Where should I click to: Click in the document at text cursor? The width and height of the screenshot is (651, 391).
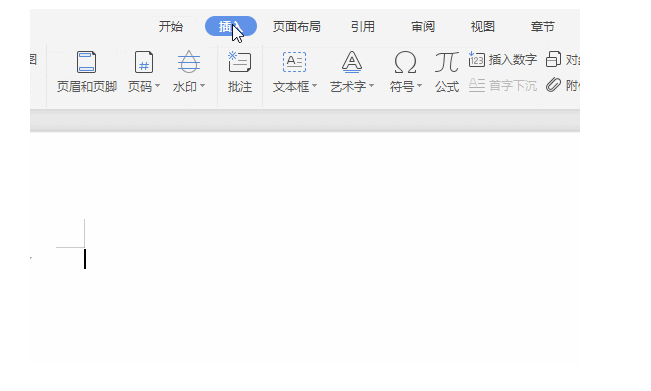coord(85,259)
